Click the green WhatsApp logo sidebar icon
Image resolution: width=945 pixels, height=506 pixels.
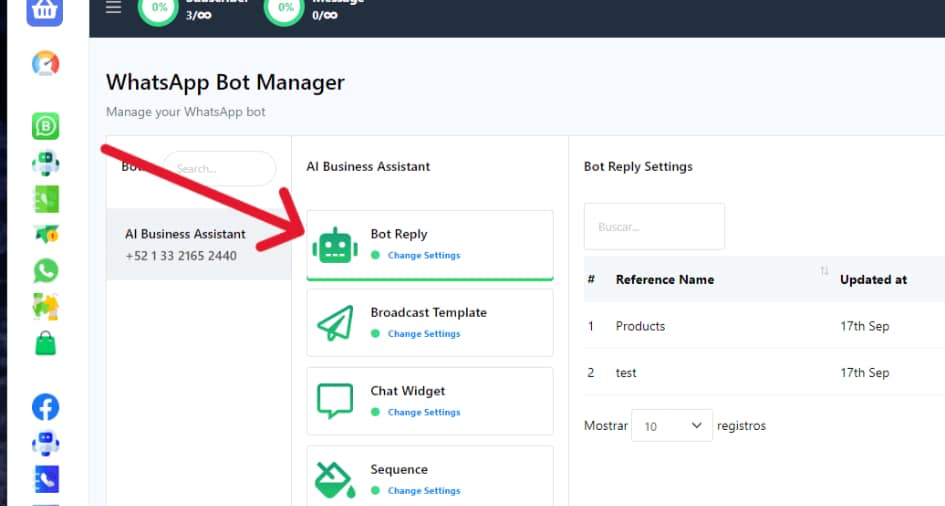(45, 271)
